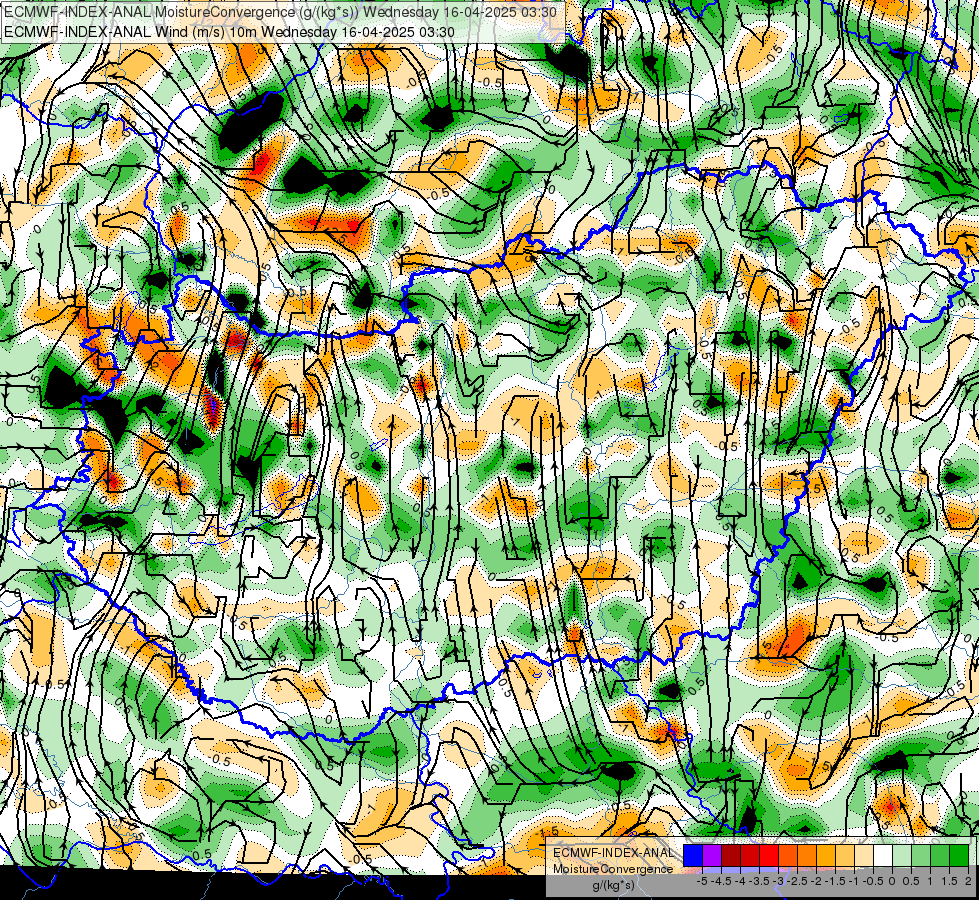Click the -1 legend tick value

pos(854,881)
